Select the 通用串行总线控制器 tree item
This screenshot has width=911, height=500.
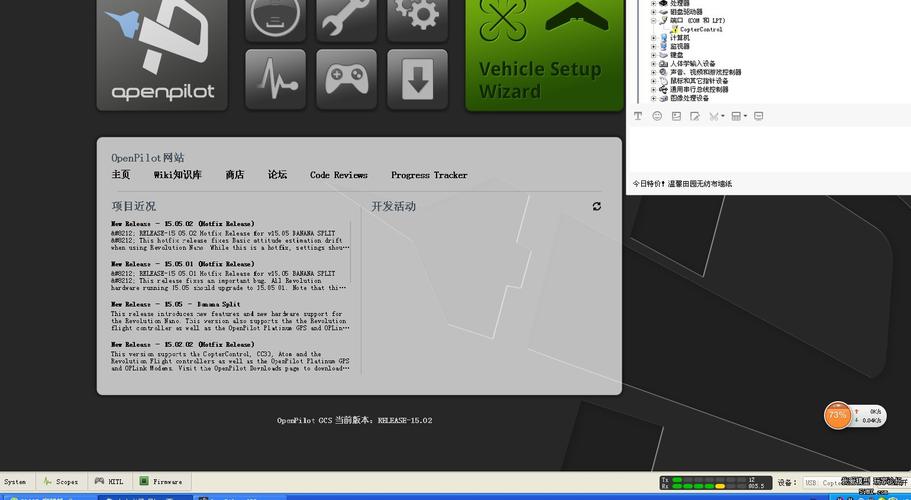[x=699, y=90]
